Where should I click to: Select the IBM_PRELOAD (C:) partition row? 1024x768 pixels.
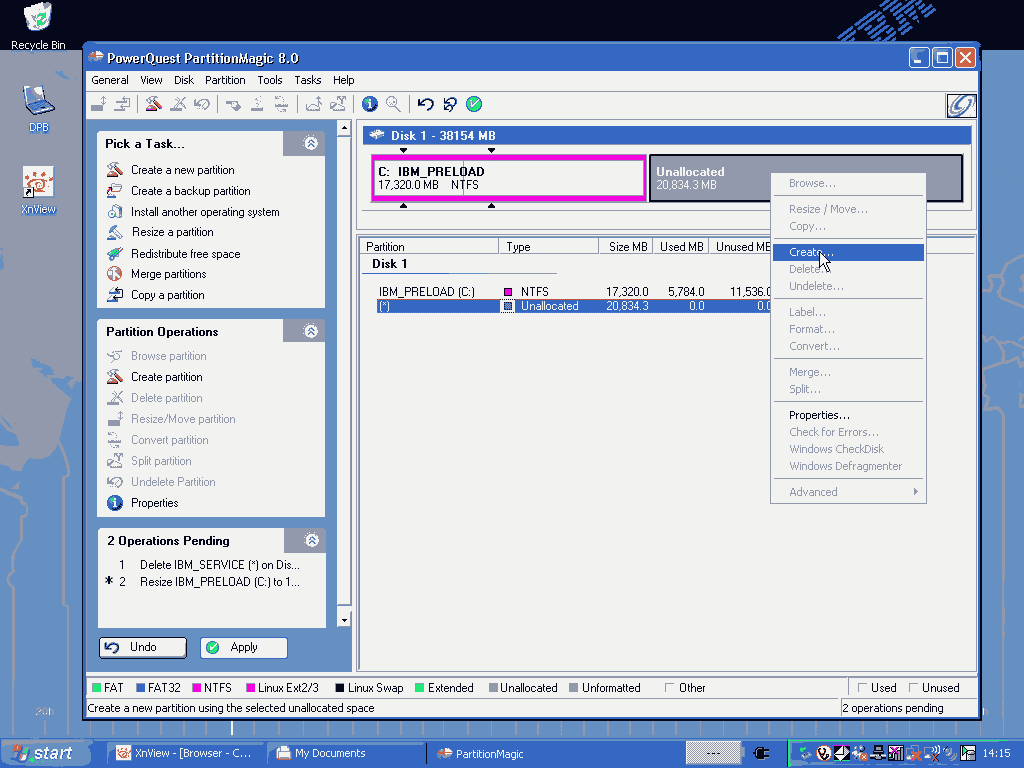pyautogui.click(x=426, y=292)
